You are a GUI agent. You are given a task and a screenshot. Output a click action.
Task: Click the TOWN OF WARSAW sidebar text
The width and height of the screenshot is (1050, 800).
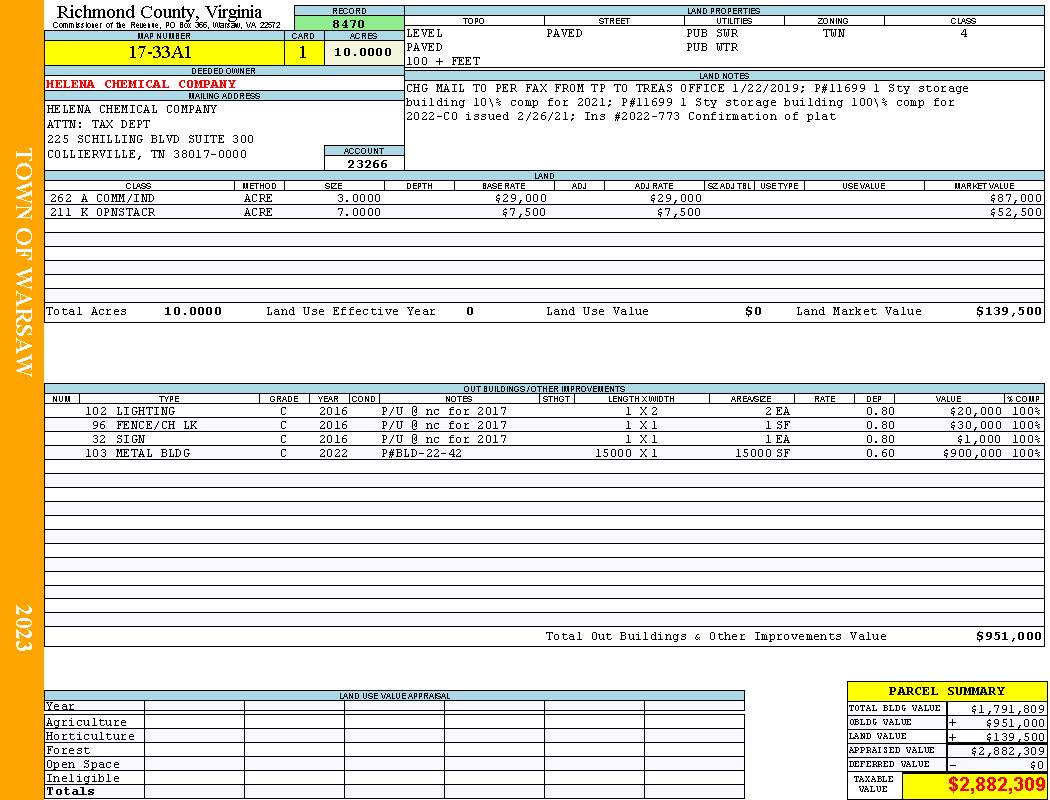pos(22,262)
